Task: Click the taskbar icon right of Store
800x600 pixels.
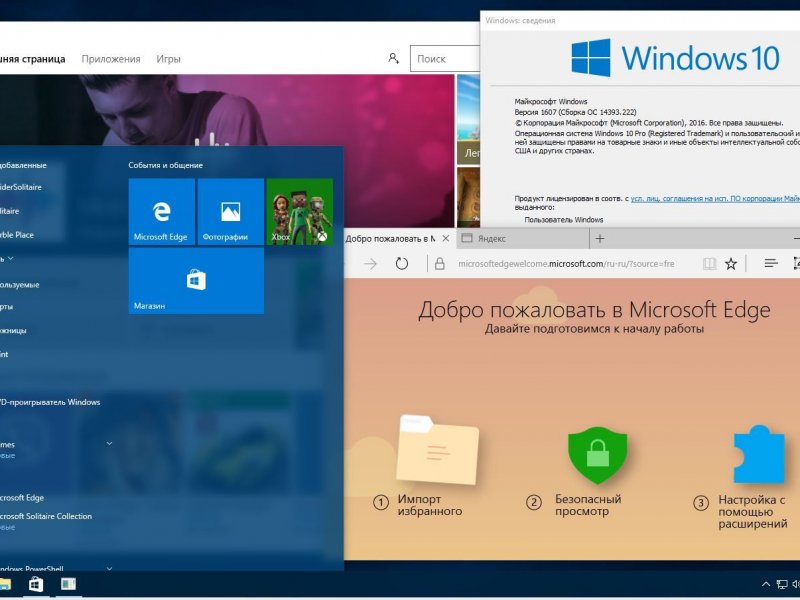Action: [x=68, y=584]
